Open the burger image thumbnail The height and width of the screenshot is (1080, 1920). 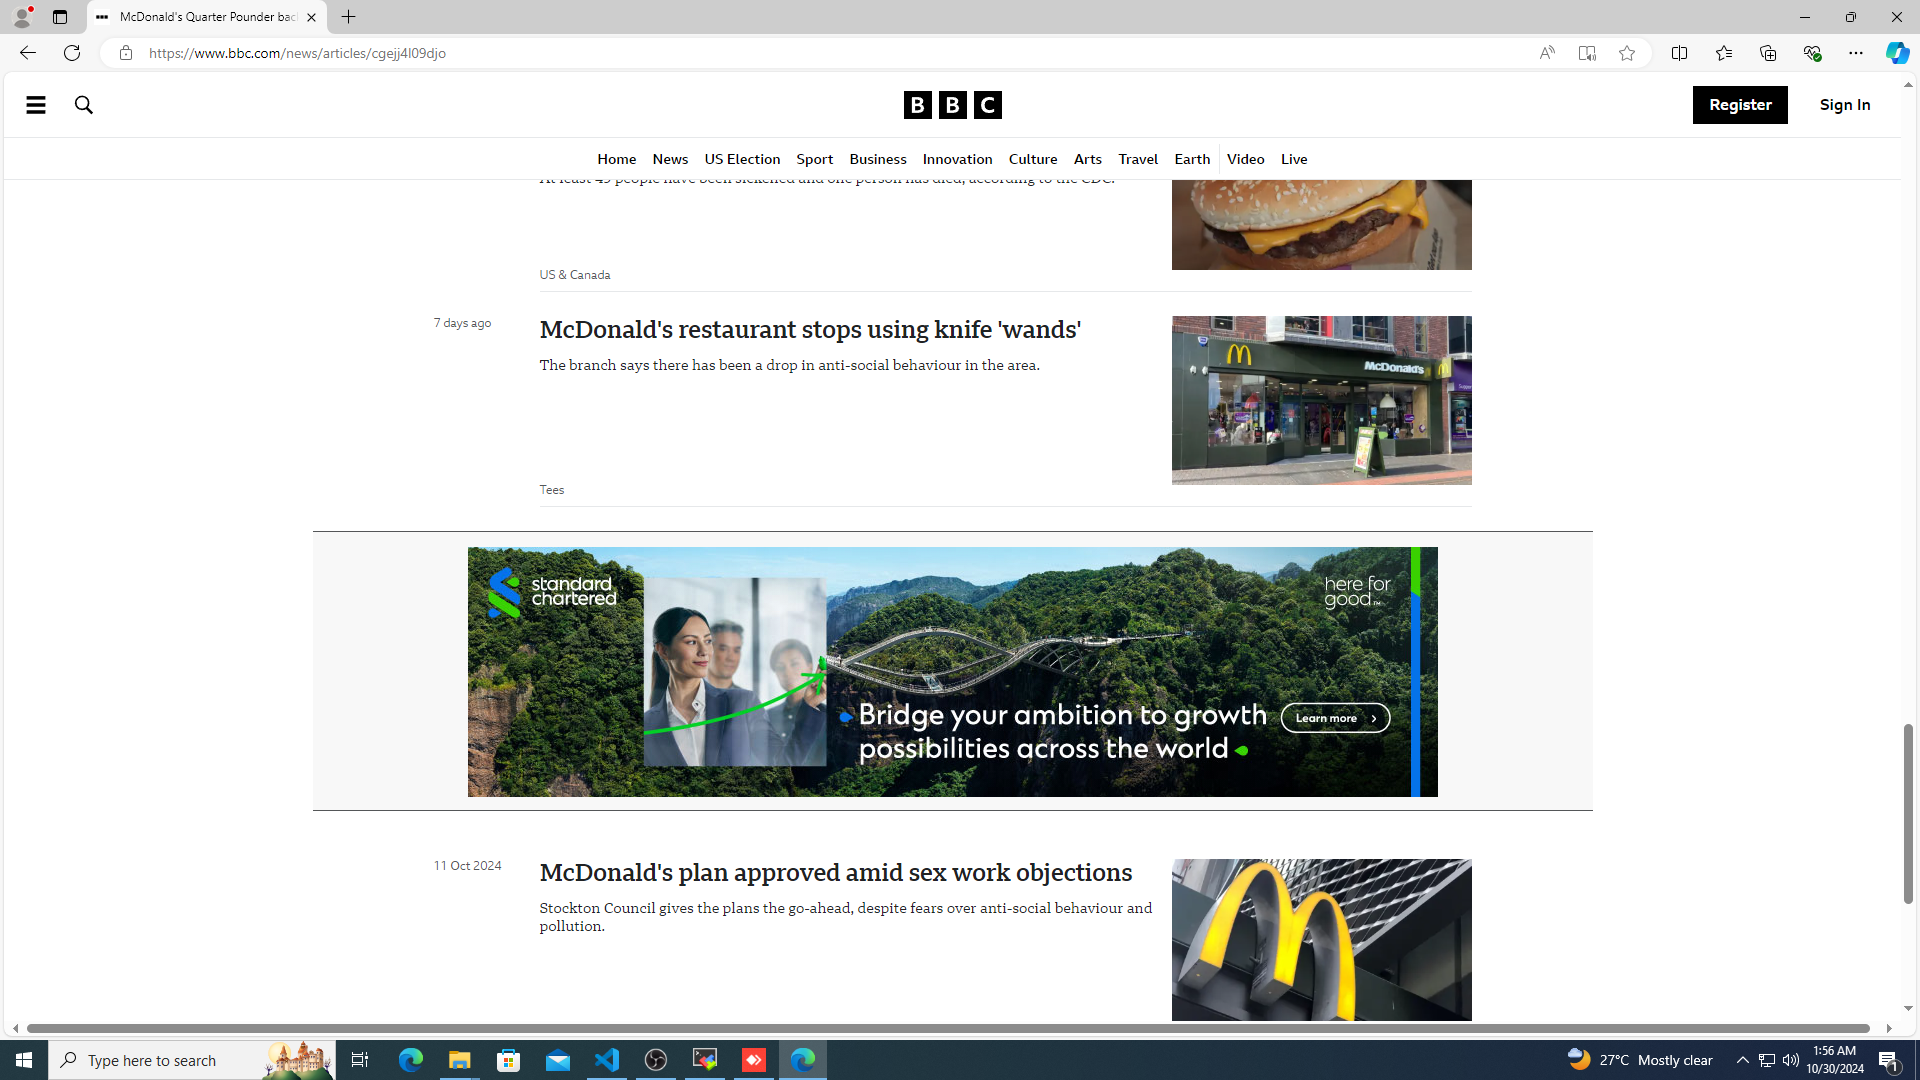point(1321,224)
